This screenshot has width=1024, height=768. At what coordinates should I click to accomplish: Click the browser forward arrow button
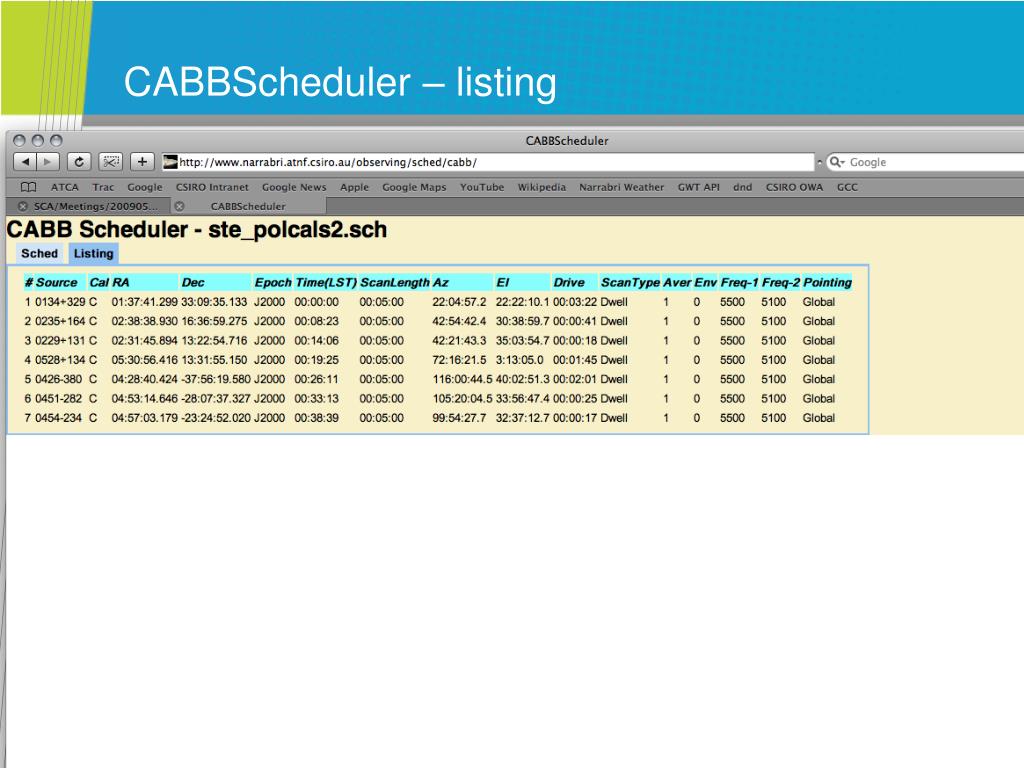pos(48,161)
